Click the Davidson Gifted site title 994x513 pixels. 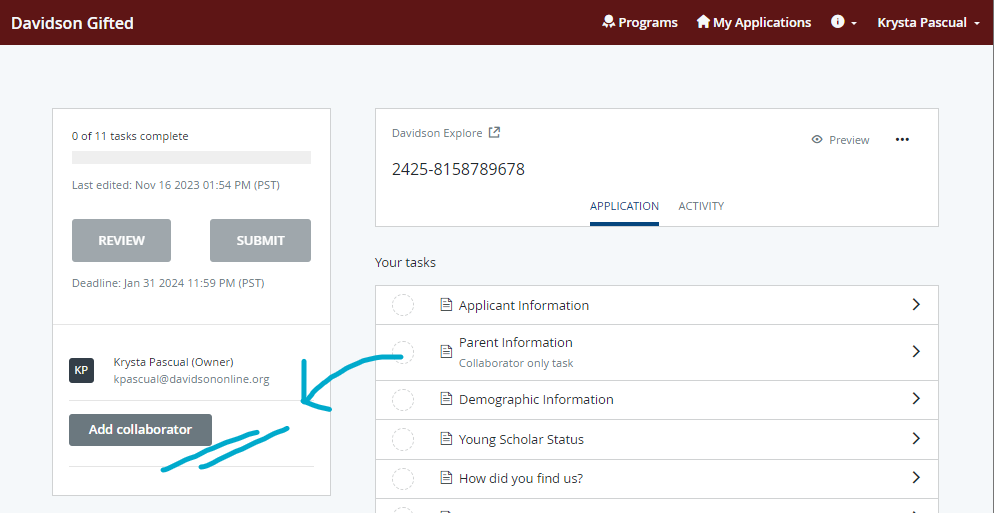pyautogui.click(x=72, y=23)
